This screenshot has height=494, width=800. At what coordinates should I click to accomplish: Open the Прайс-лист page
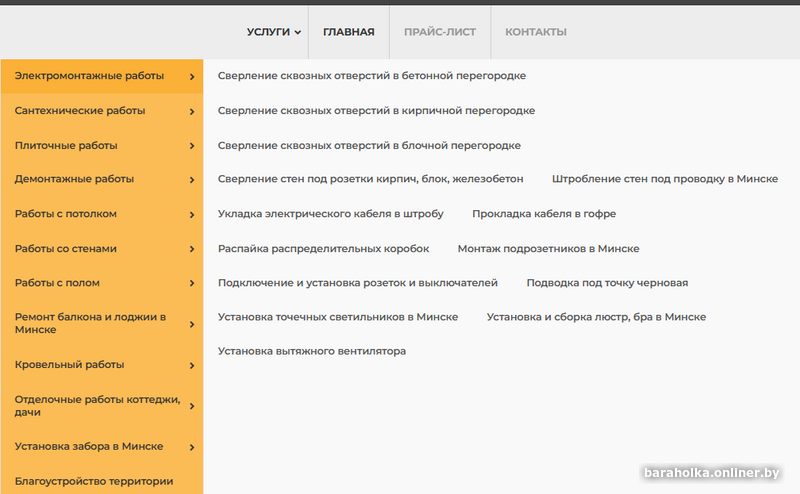pyautogui.click(x=440, y=32)
